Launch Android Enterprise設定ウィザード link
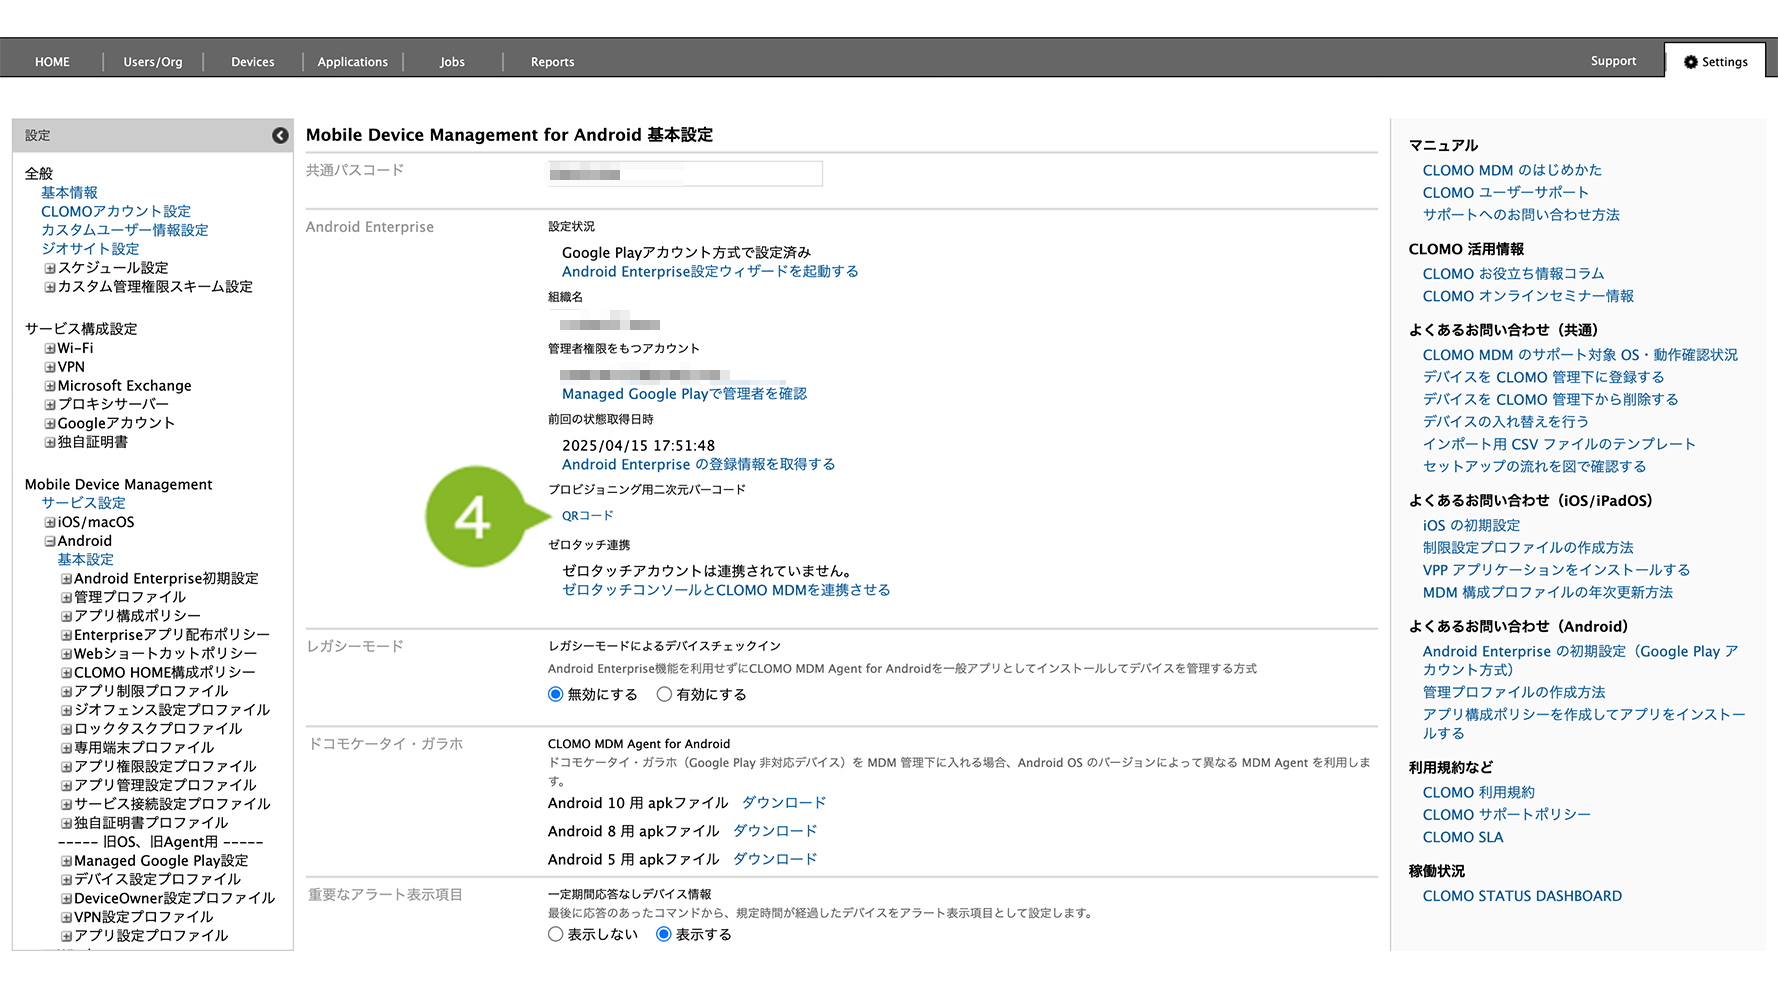Screen dimensions: 1778x1000 pos(710,272)
